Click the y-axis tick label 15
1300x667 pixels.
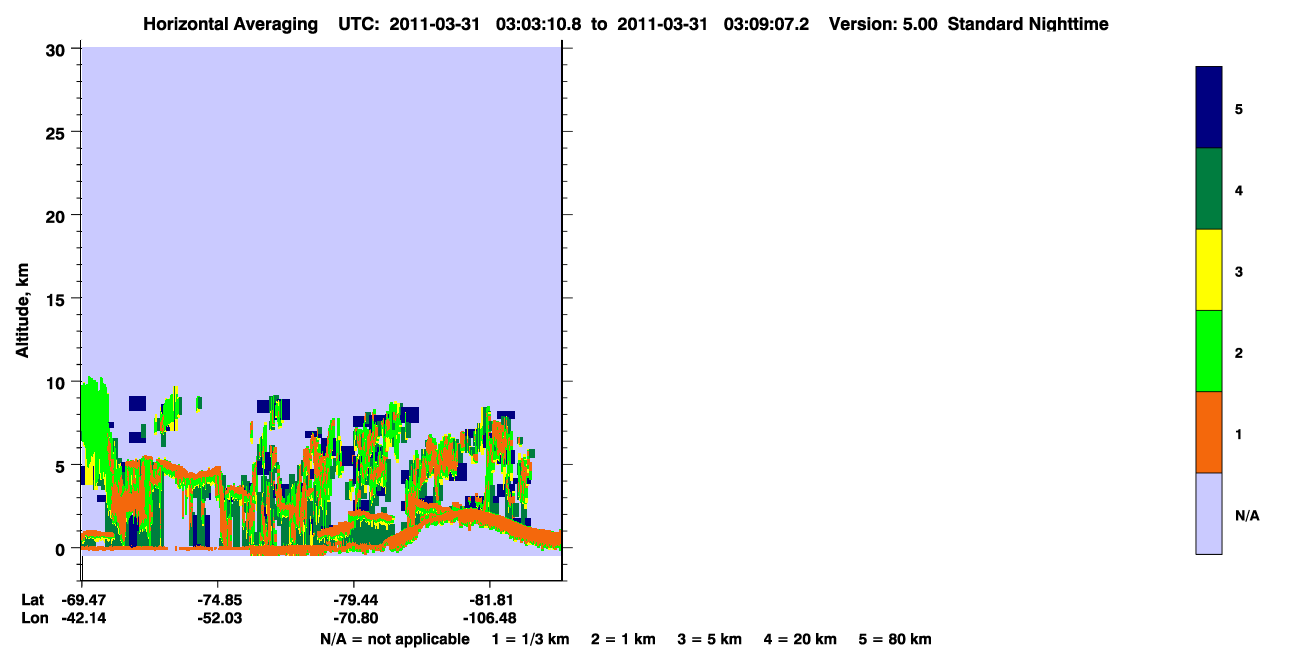pyautogui.click(x=57, y=299)
